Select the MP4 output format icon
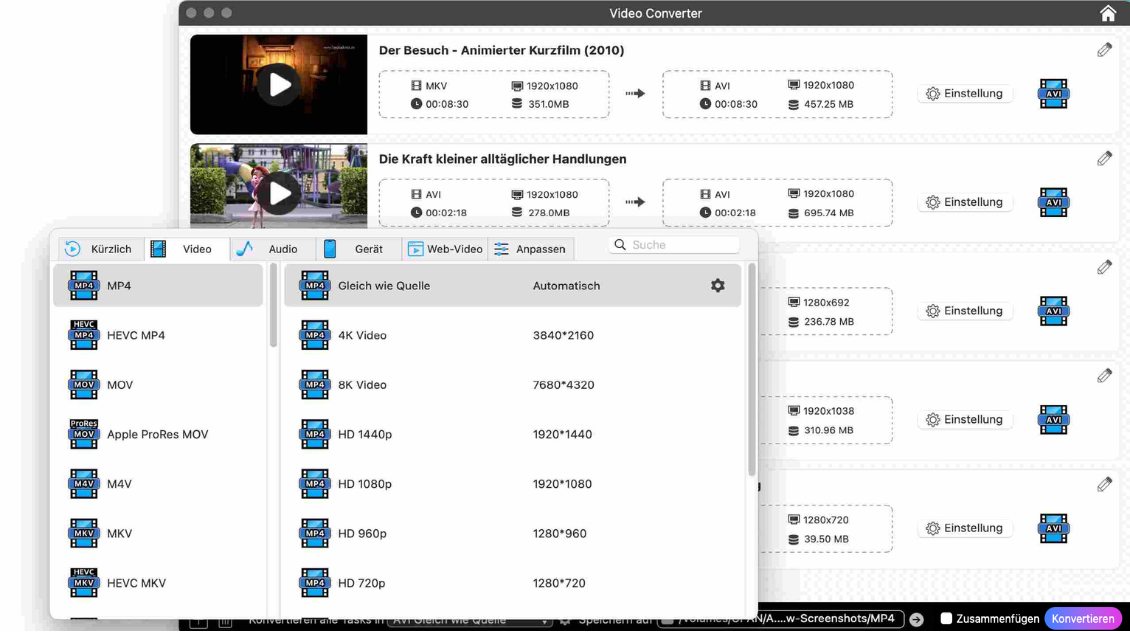 tap(83, 286)
